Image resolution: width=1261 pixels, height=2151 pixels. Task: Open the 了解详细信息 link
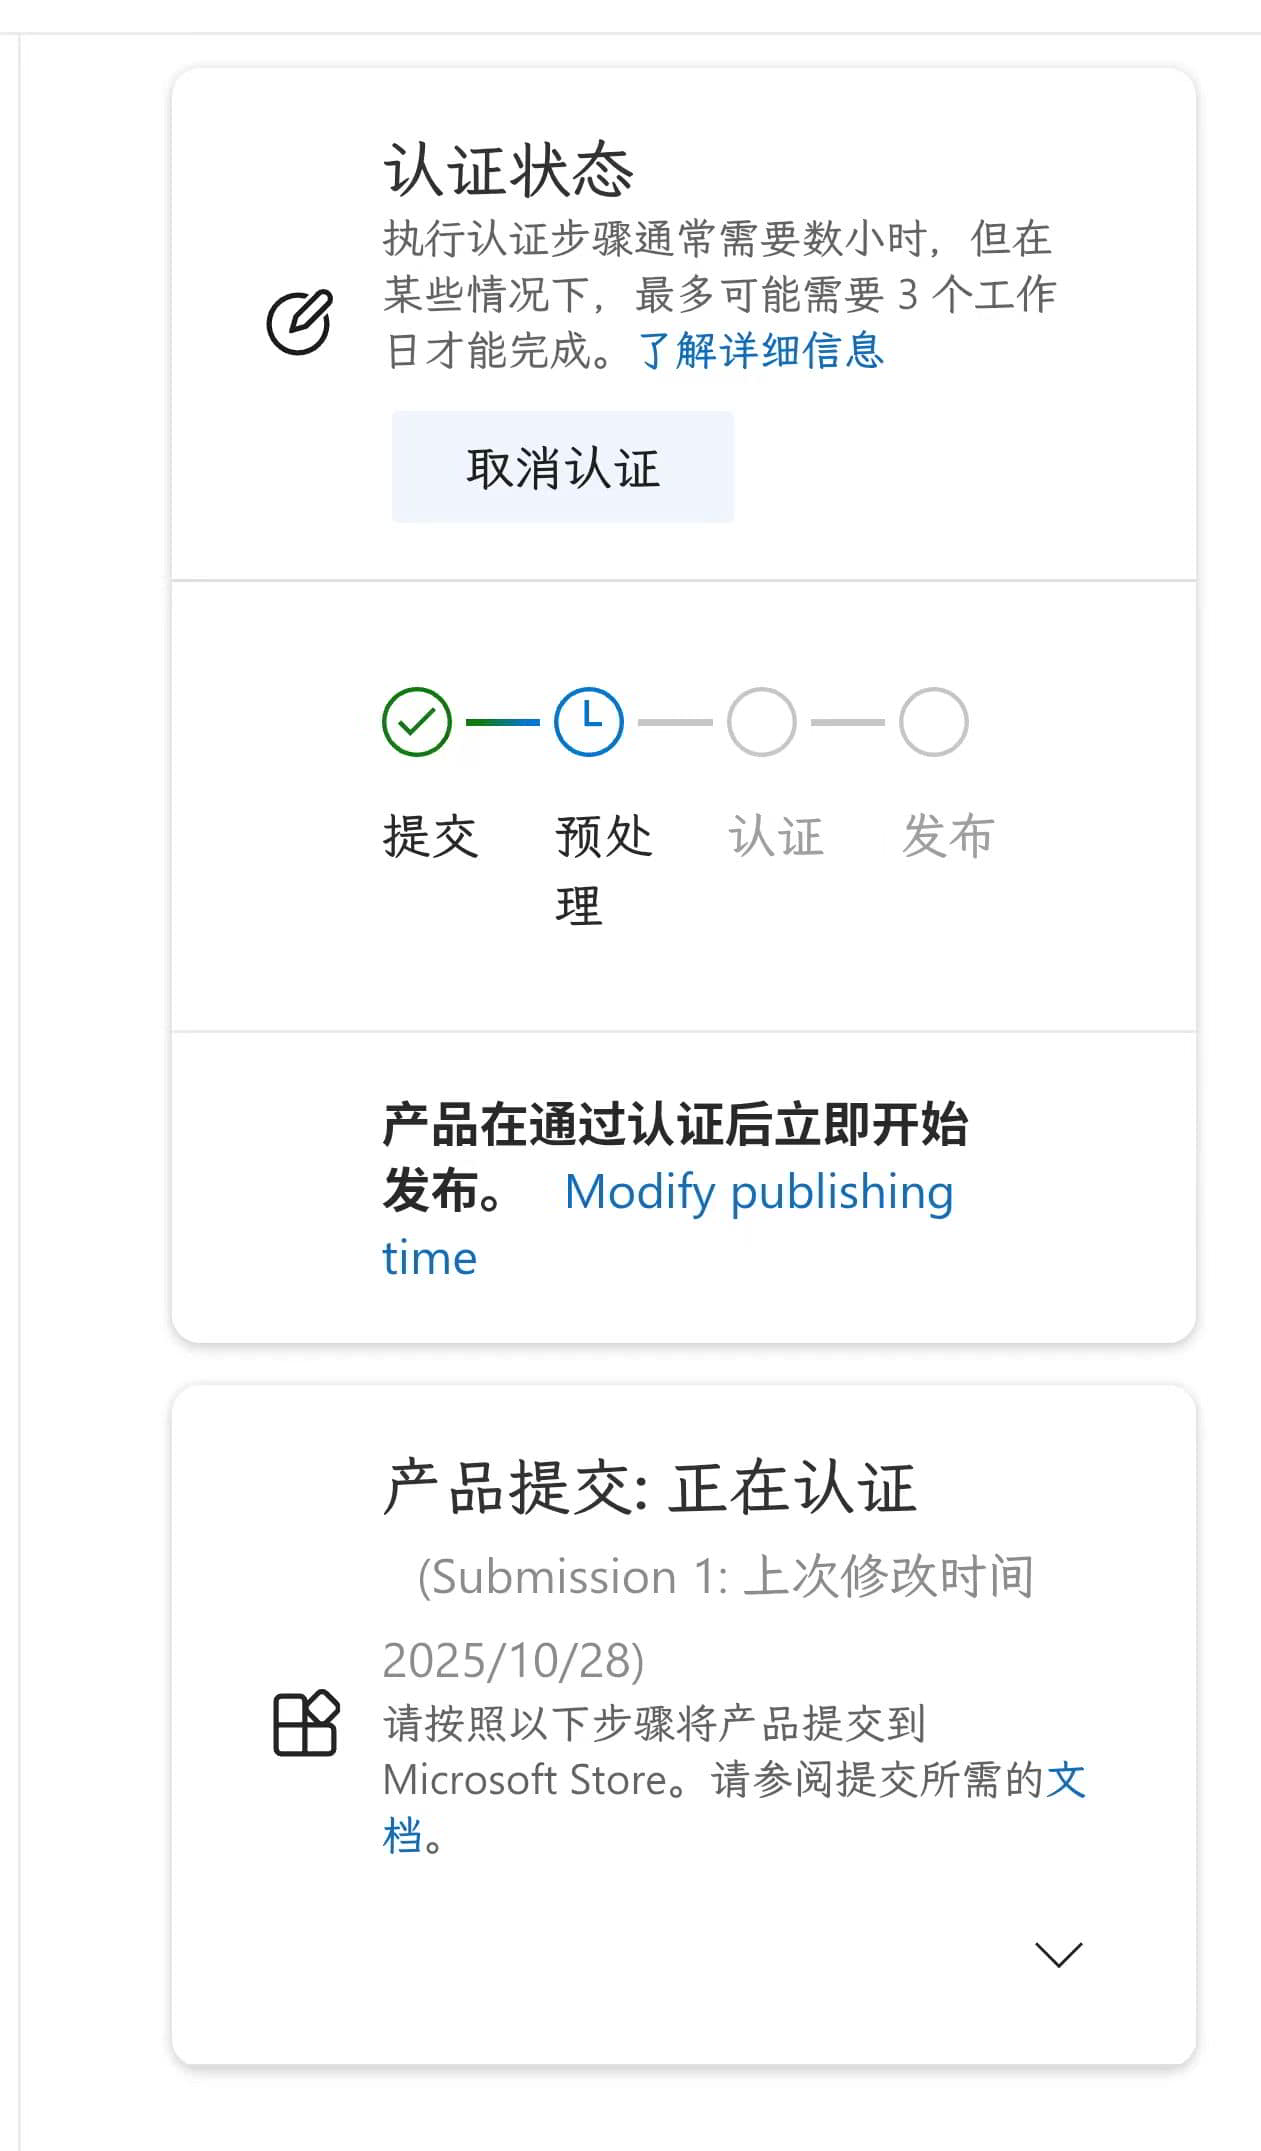point(761,351)
